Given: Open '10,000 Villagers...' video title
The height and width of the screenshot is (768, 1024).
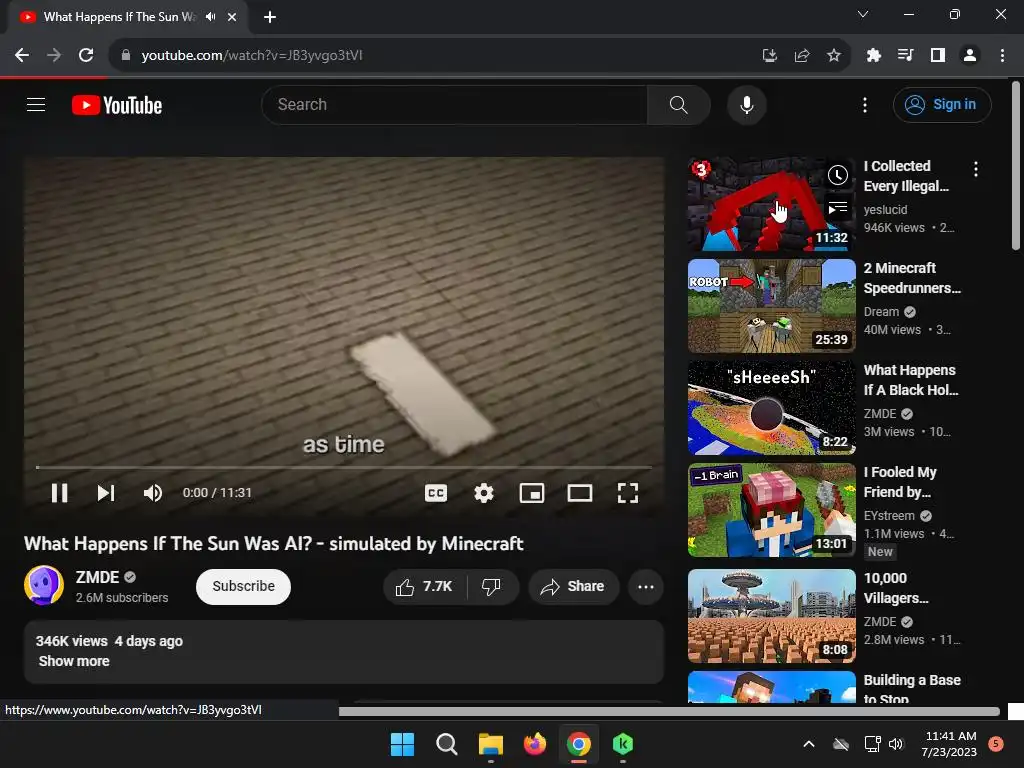Looking at the screenshot, I should (895, 588).
